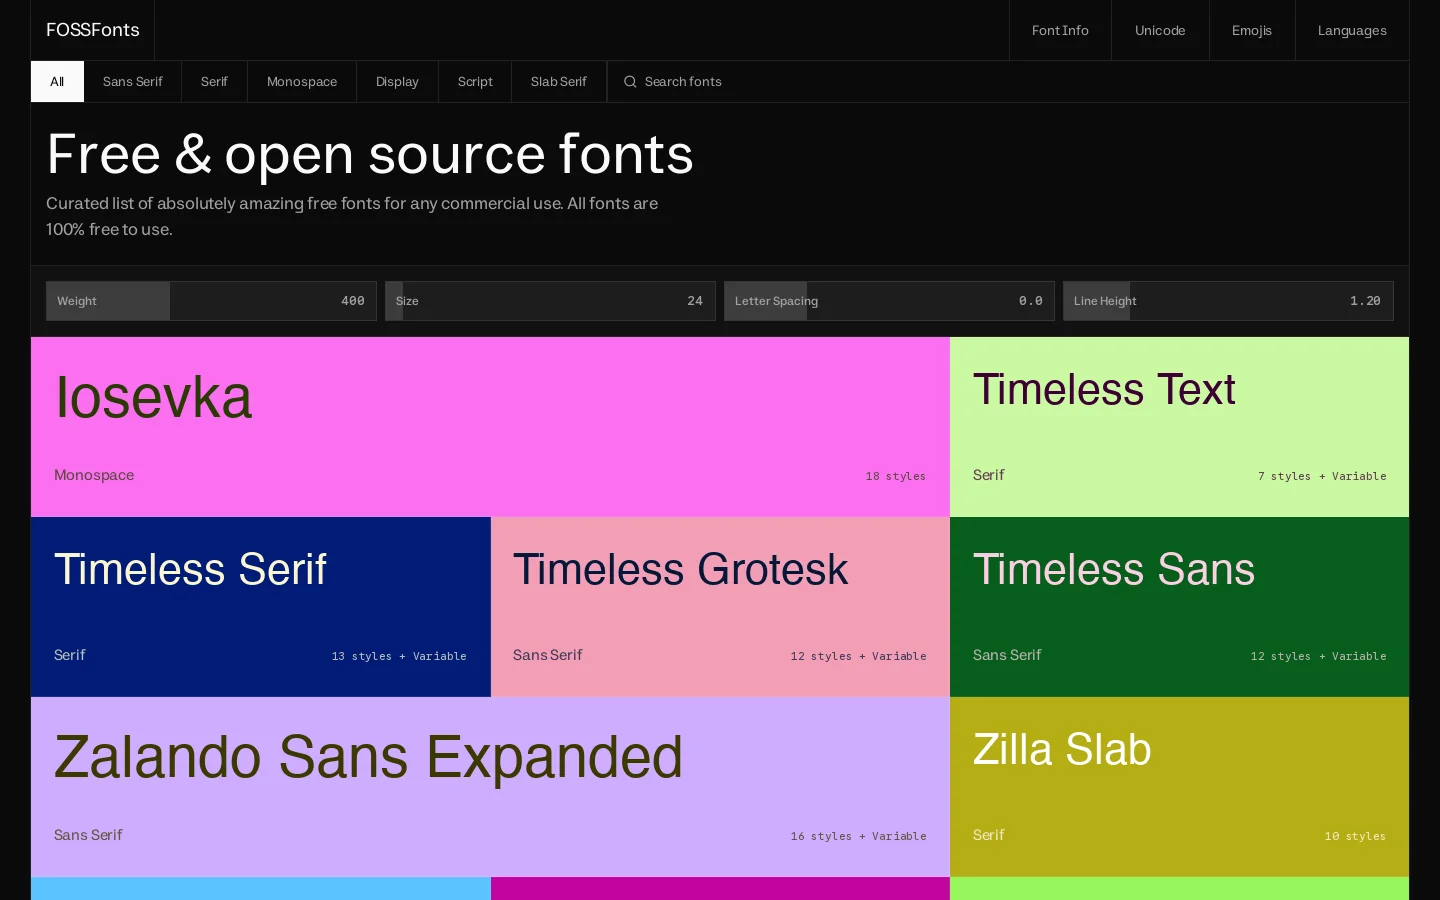Open the Languages page
Screen dimensions: 1440x900
tap(1352, 30)
